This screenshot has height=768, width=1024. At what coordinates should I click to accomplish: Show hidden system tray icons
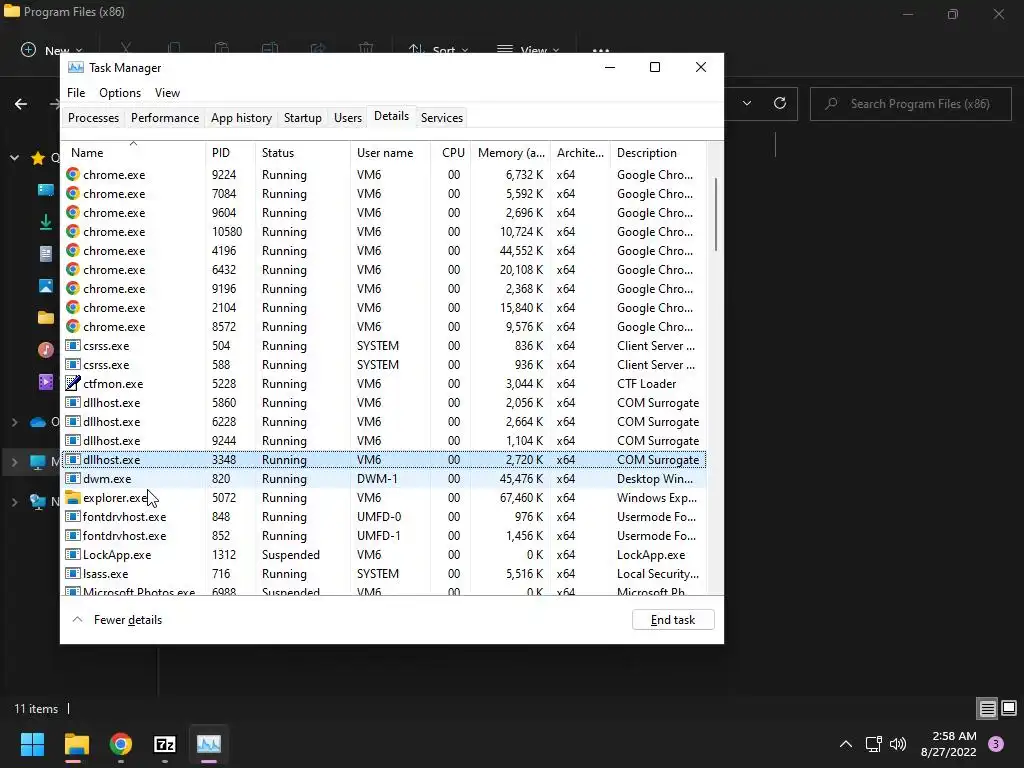(846, 744)
